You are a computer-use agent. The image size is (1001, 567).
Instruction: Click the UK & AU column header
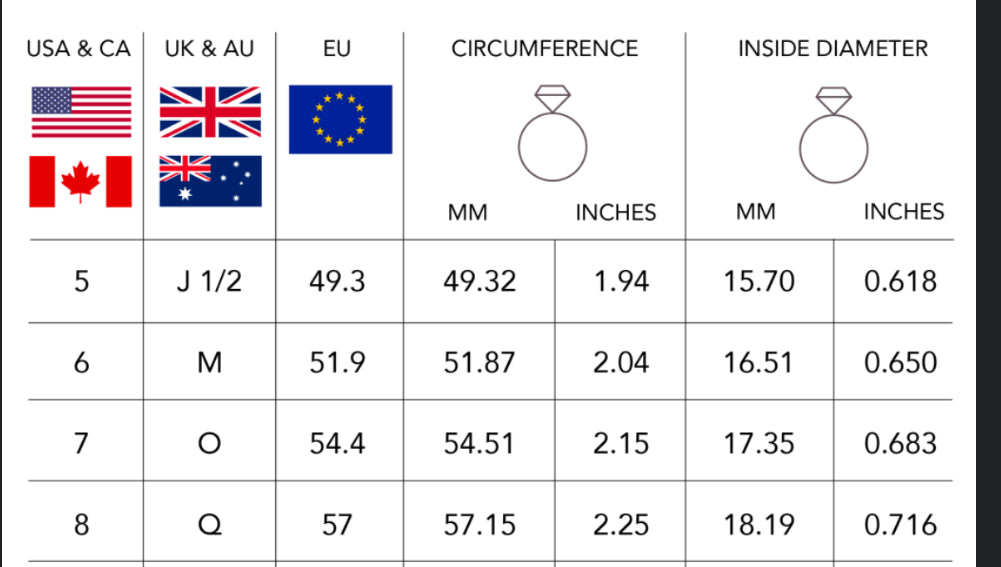(209, 49)
